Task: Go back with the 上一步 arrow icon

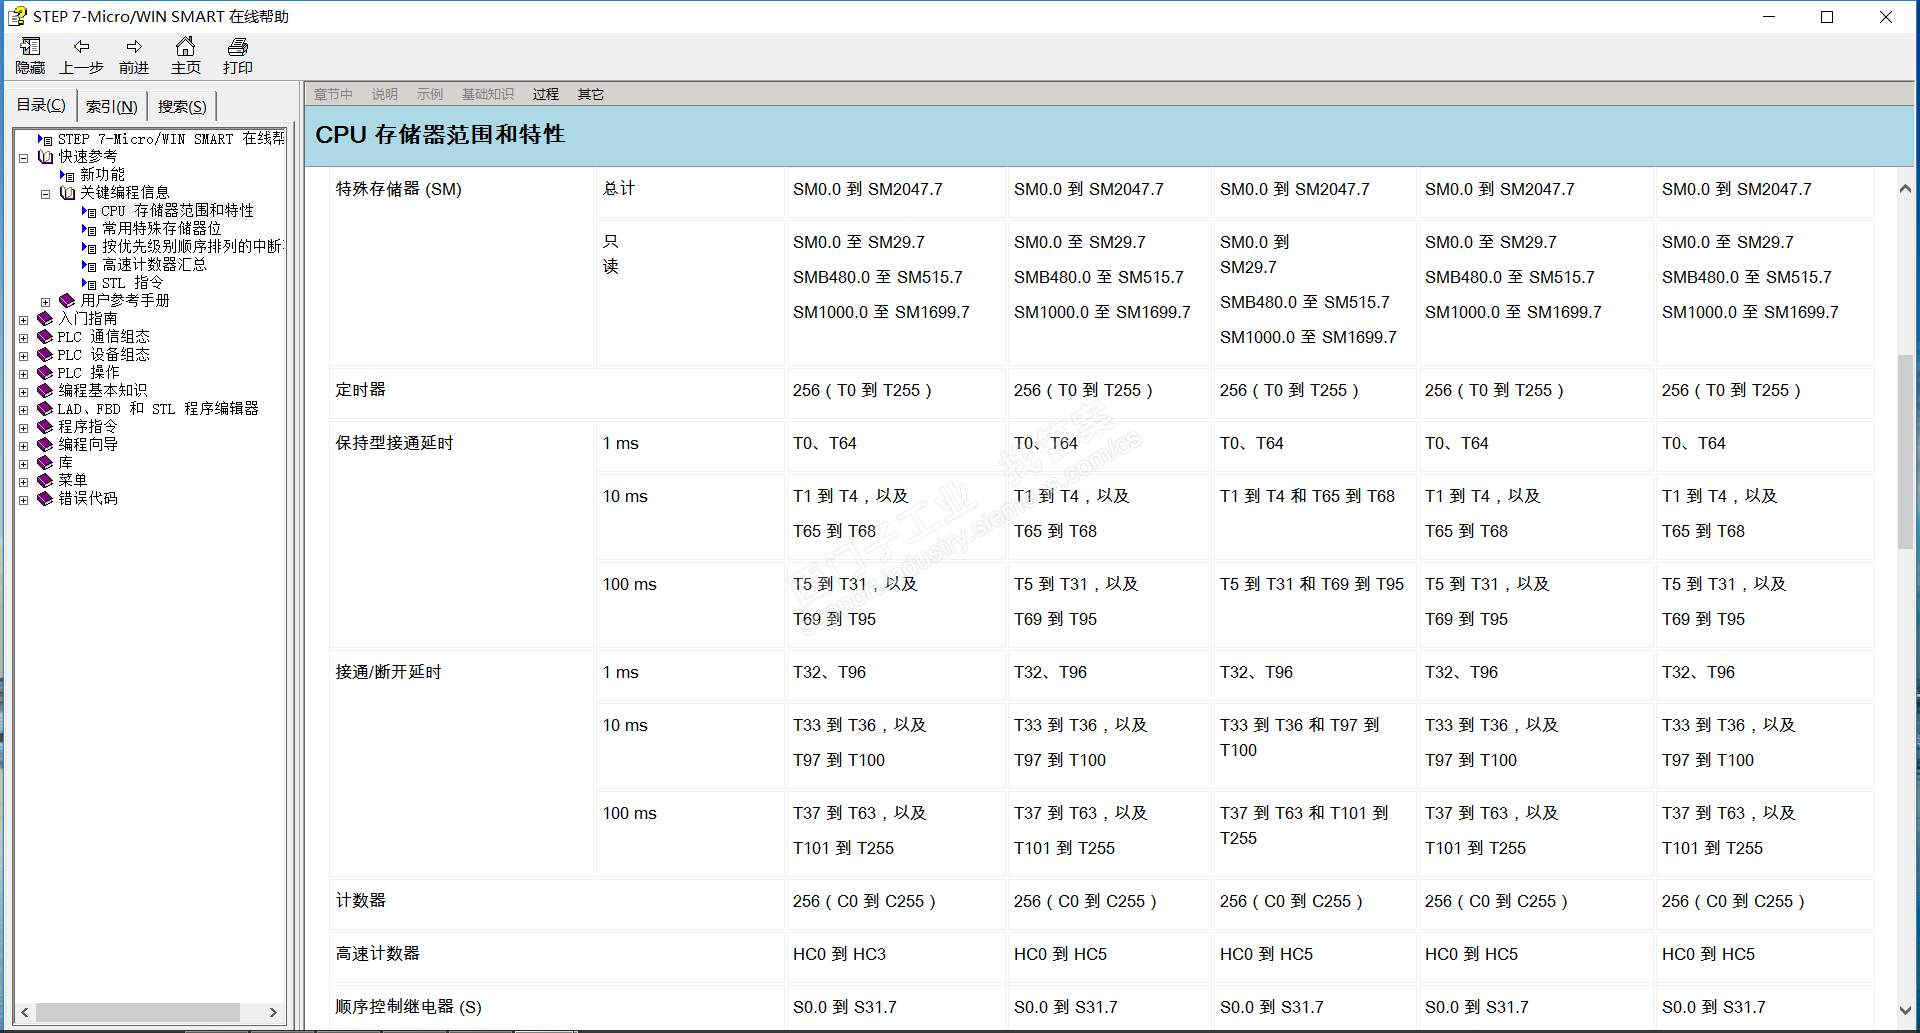Action: 82,46
